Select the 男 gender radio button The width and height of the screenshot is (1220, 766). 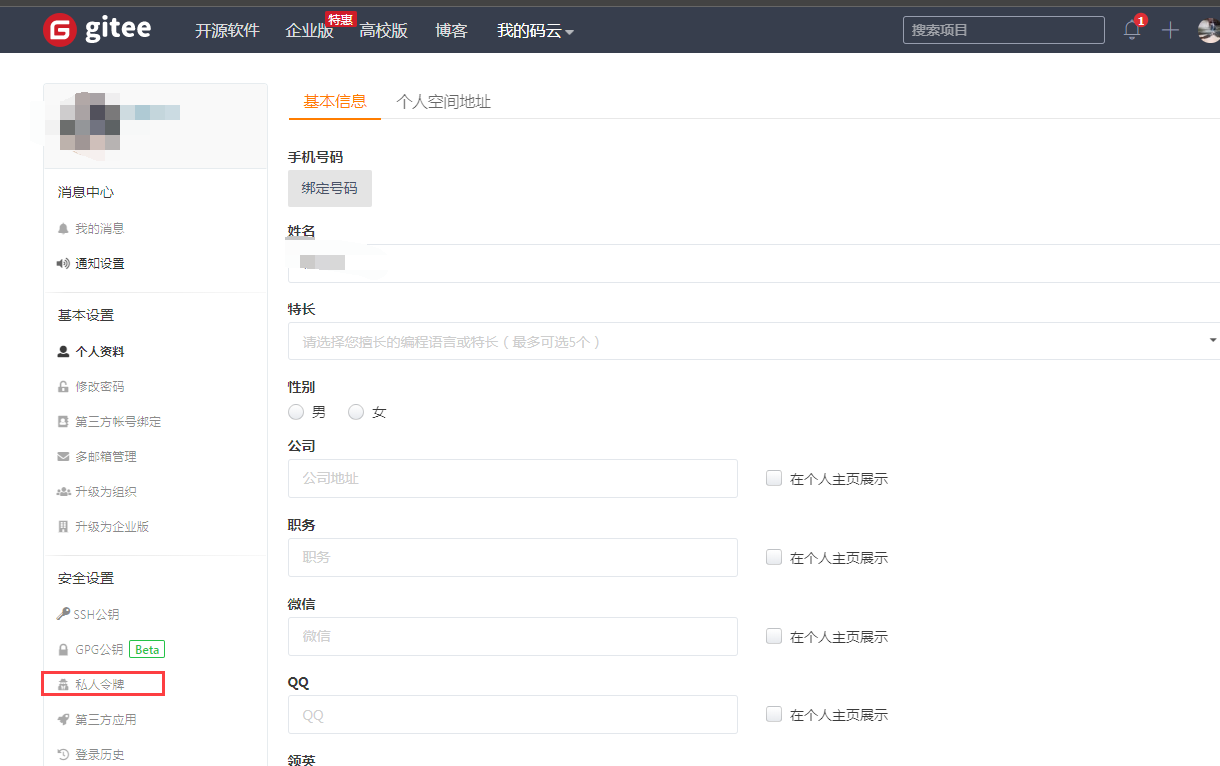[x=296, y=412]
